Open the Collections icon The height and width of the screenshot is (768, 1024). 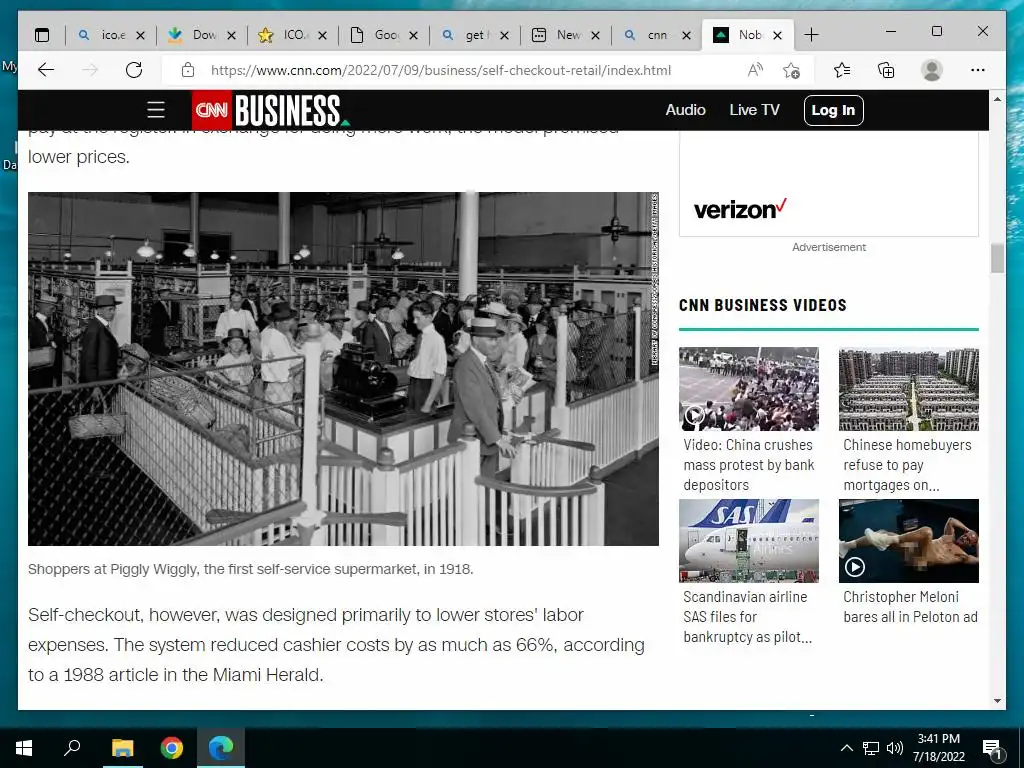tap(886, 70)
